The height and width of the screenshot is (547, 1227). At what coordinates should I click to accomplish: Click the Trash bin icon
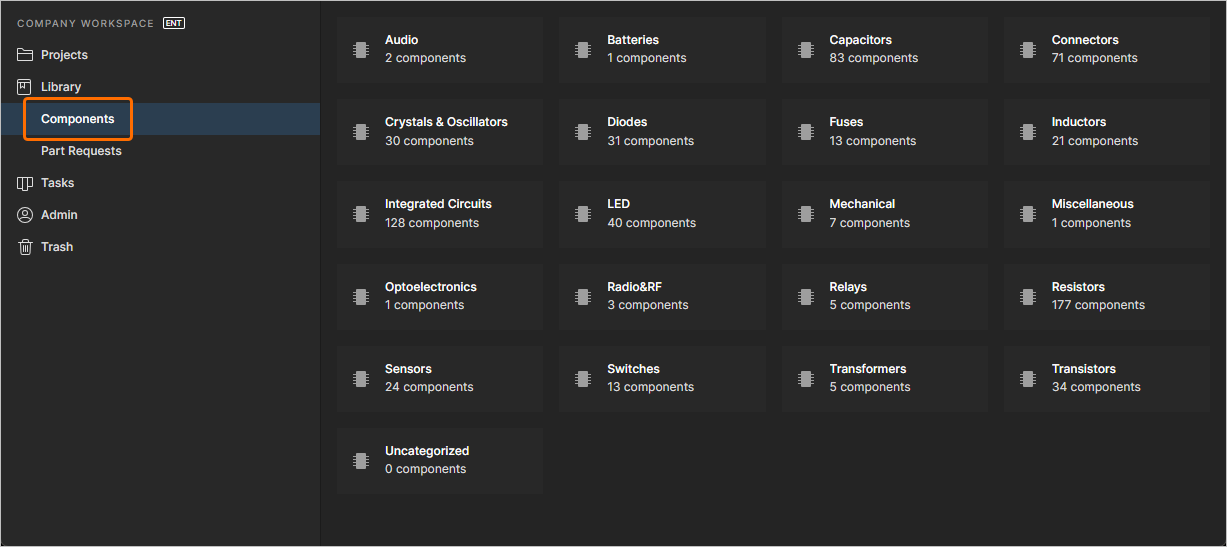[25, 247]
